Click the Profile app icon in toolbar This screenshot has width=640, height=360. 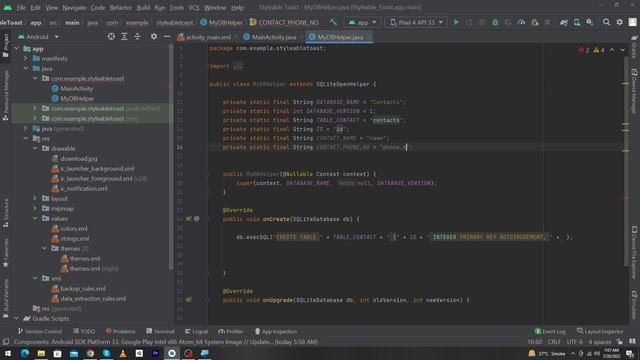[521, 22]
